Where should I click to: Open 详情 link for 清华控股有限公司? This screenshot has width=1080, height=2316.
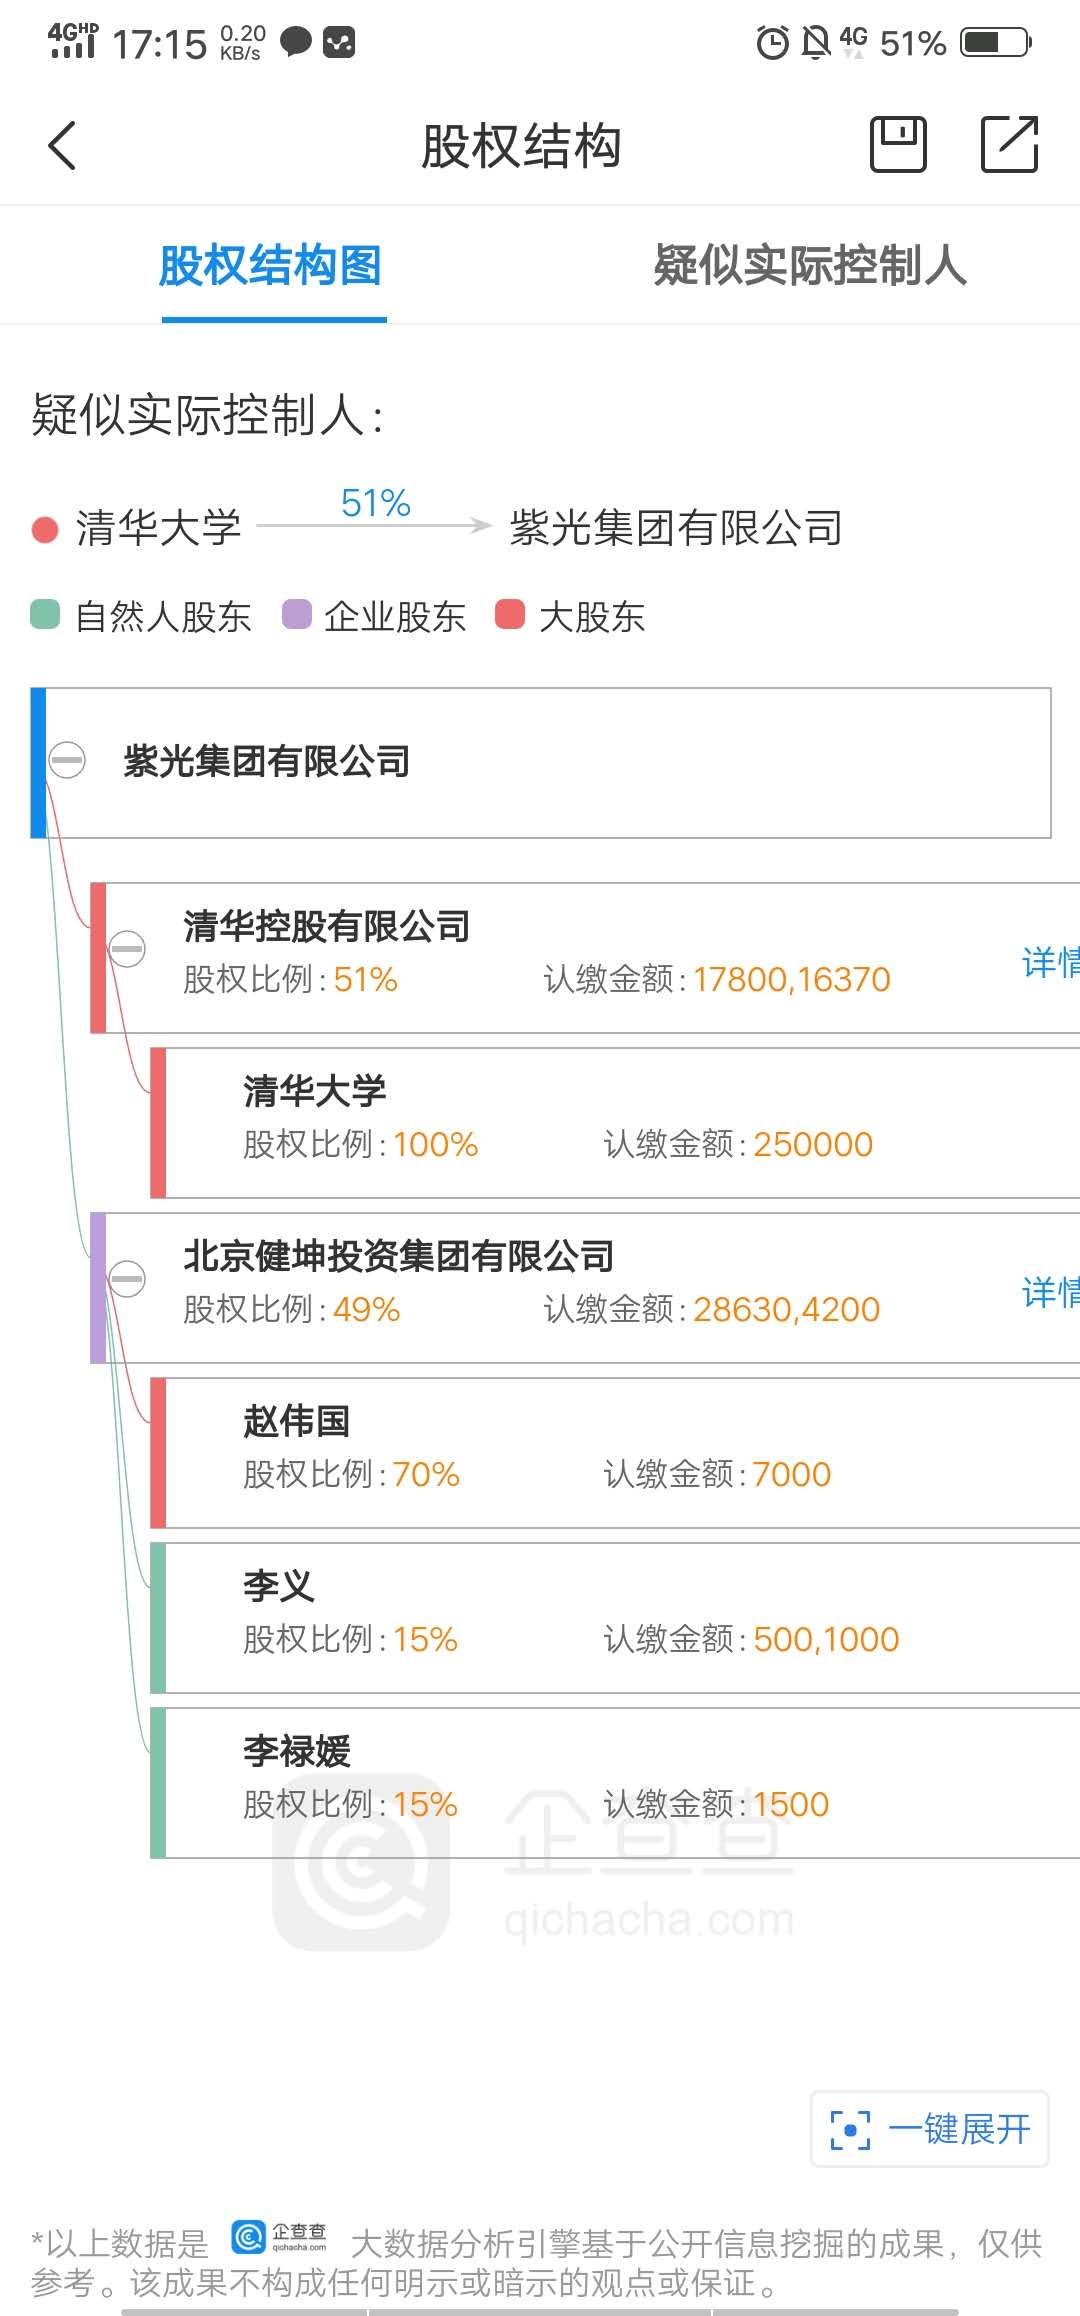coord(1050,962)
